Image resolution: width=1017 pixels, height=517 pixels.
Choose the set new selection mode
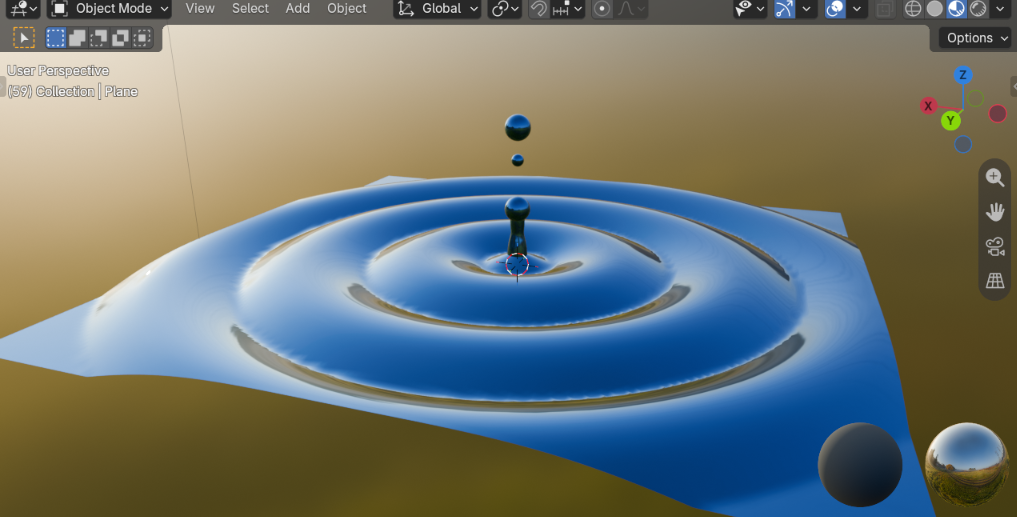point(56,38)
